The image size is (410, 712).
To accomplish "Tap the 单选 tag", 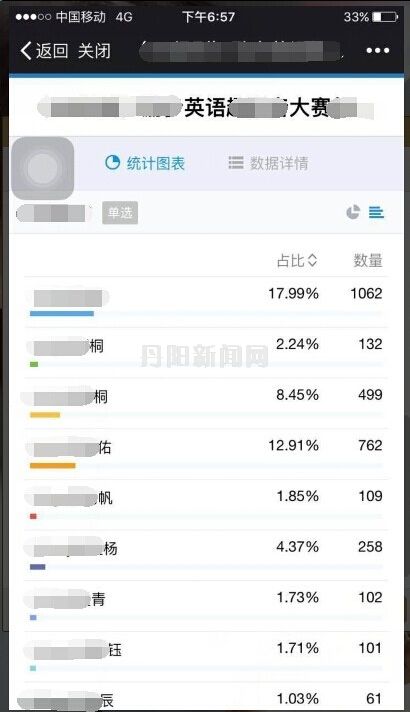I will [120, 213].
